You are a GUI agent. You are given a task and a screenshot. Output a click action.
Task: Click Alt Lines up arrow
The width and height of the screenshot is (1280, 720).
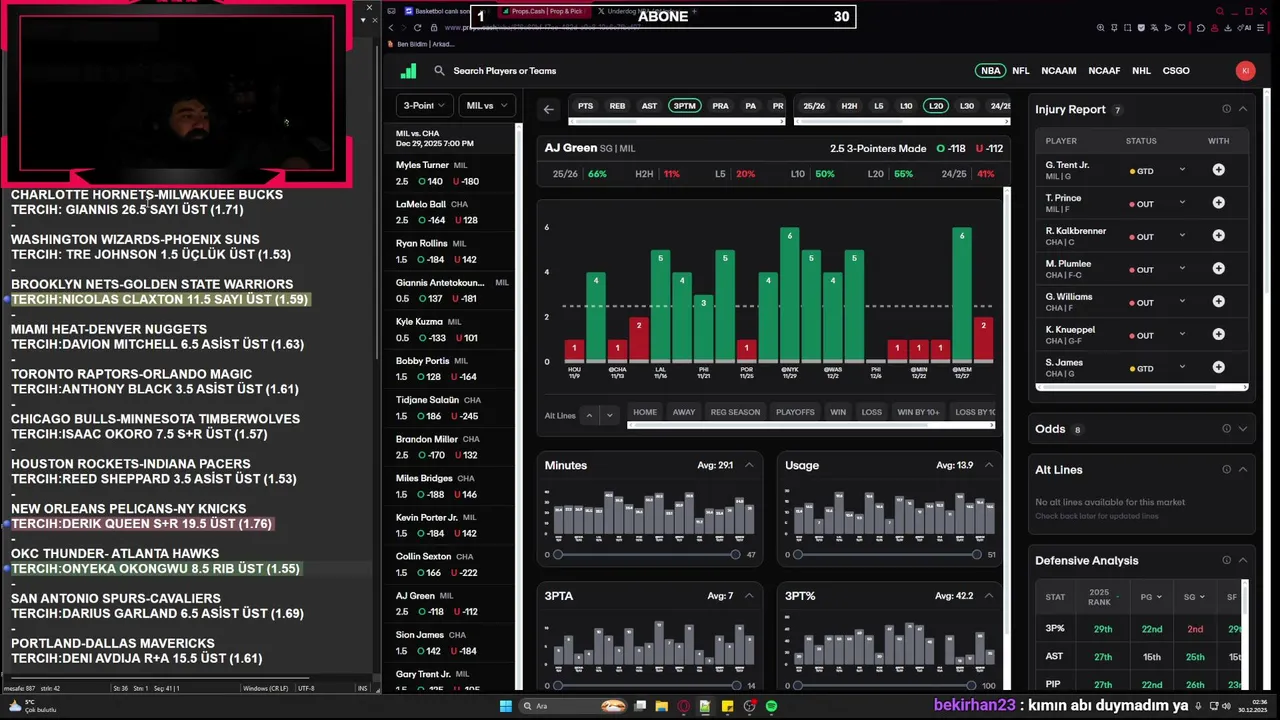589,415
